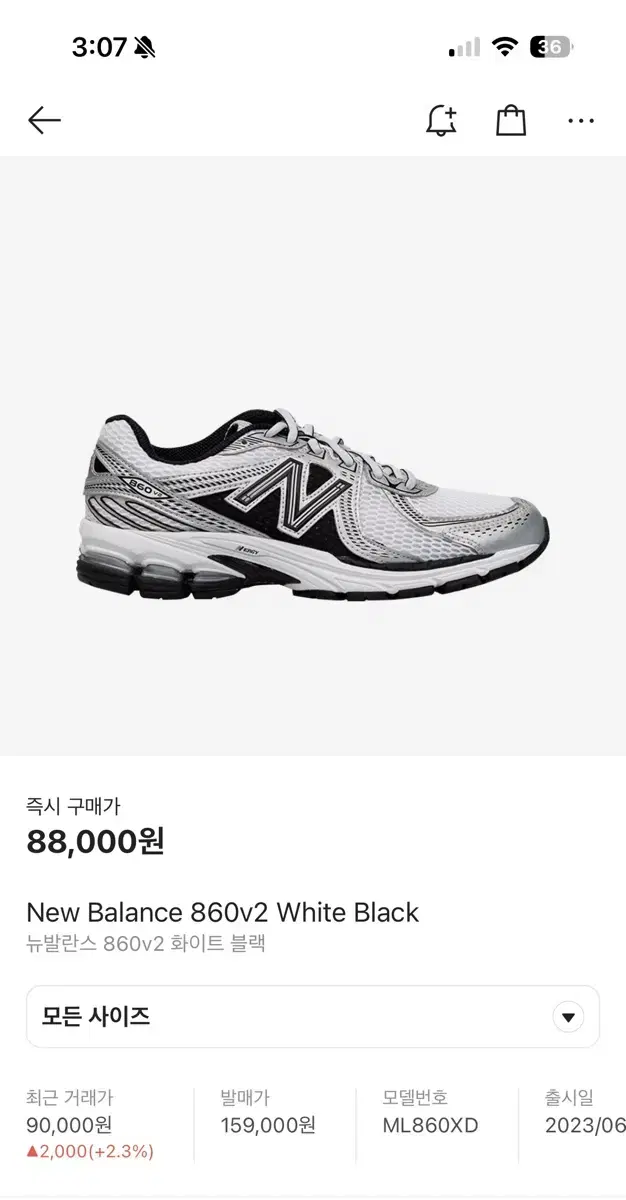
Task: Expand the 모든 사이즈 size dropdown
Action: [x=313, y=1017]
